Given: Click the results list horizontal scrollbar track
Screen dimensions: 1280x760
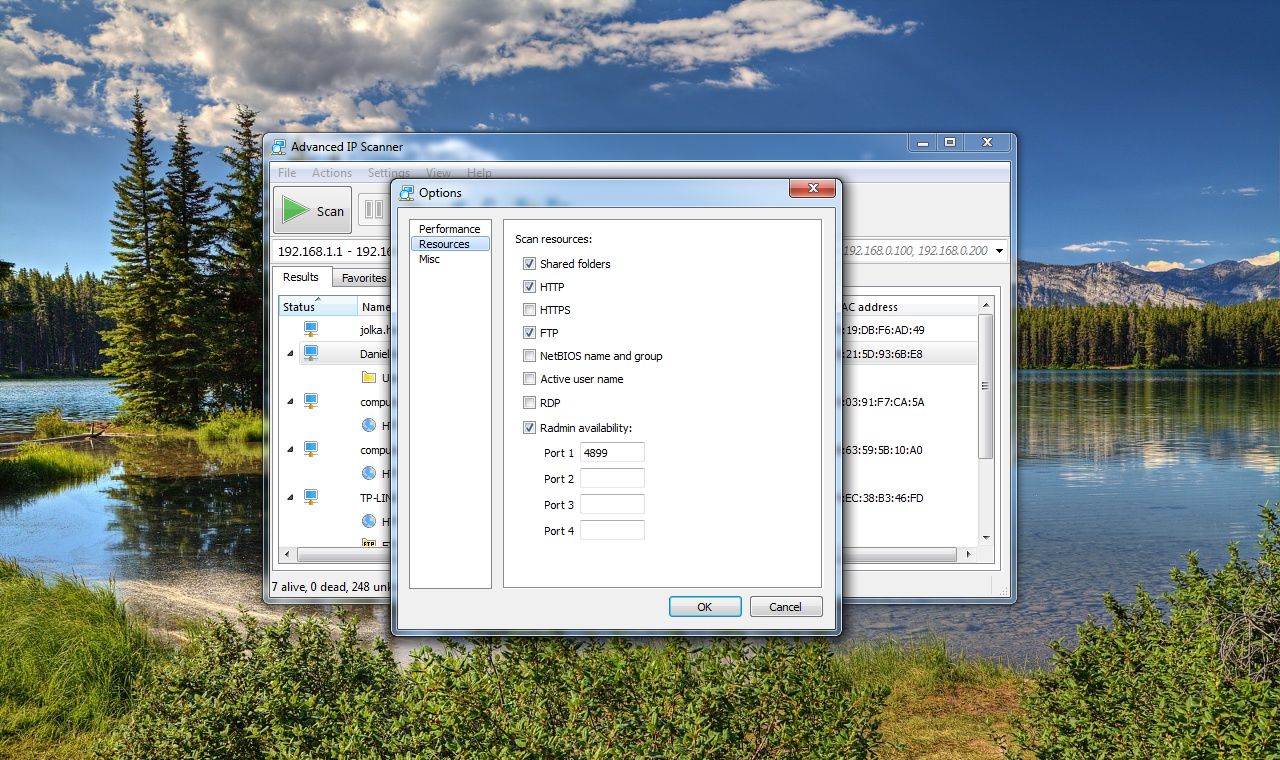Looking at the screenshot, I should click(x=628, y=554).
